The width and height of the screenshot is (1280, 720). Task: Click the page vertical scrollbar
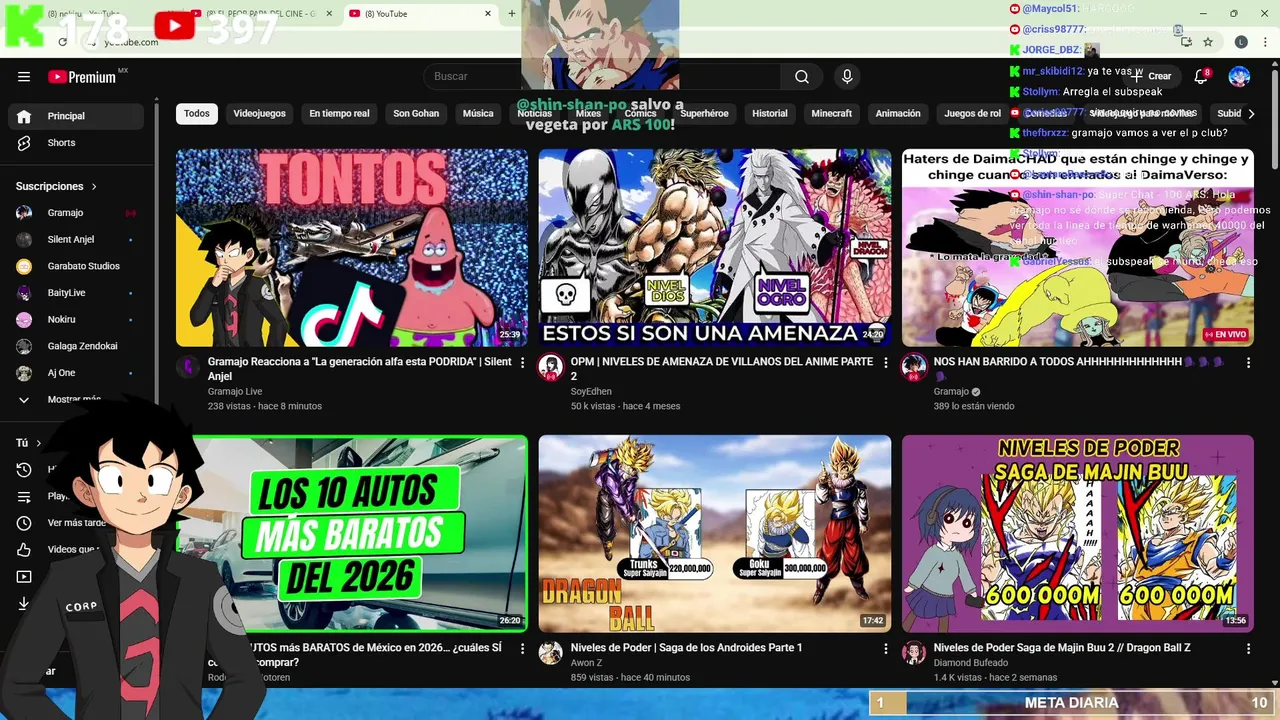click(x=1274, y=120)
